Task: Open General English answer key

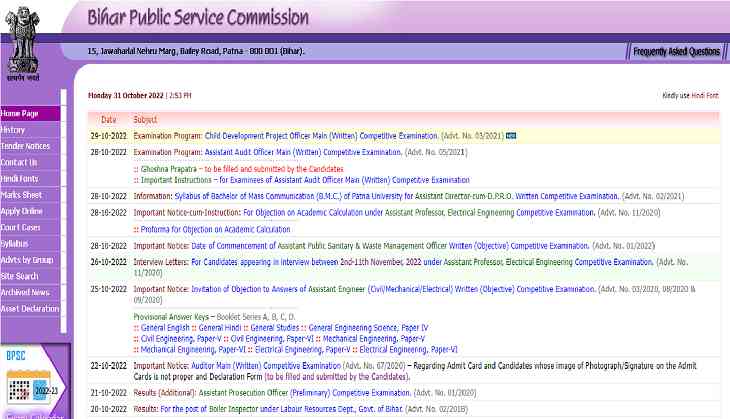Action: [x=165, y=328]
